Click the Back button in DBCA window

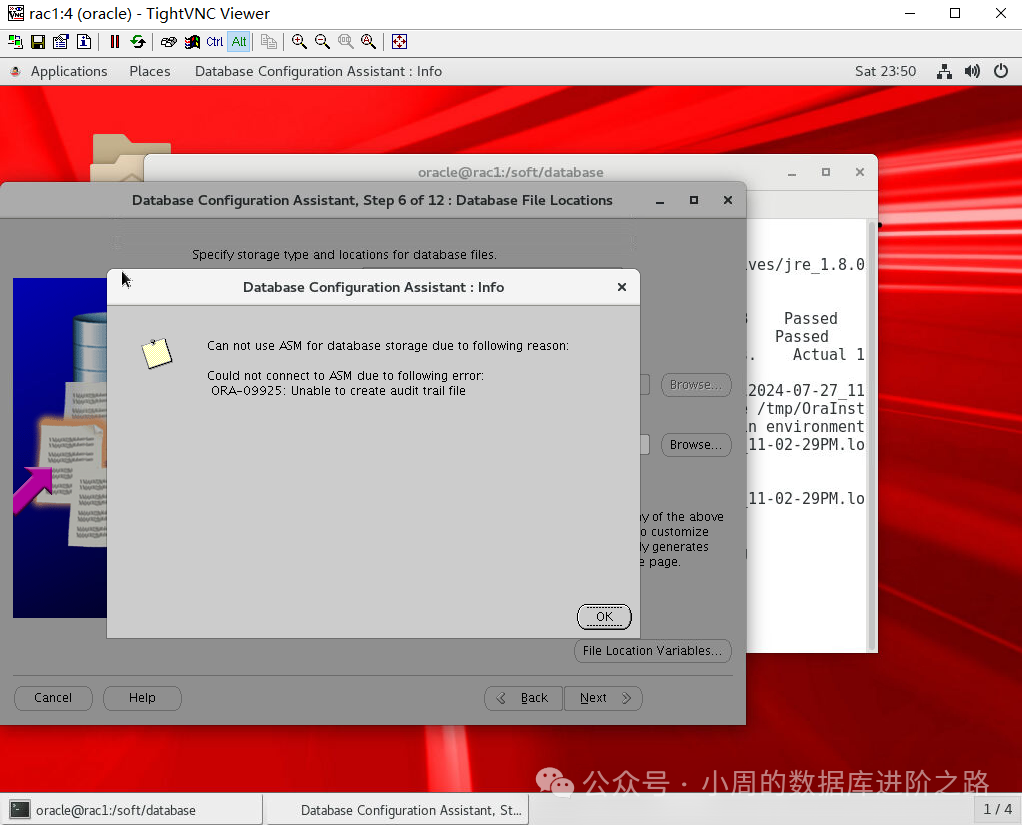coord(523,698)
